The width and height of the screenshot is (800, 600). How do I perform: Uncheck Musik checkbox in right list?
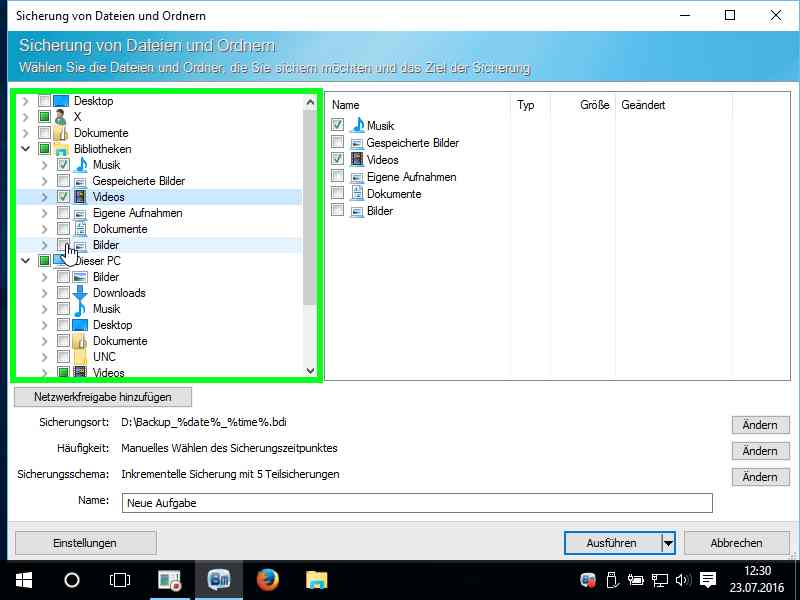(x=337, y=124)
